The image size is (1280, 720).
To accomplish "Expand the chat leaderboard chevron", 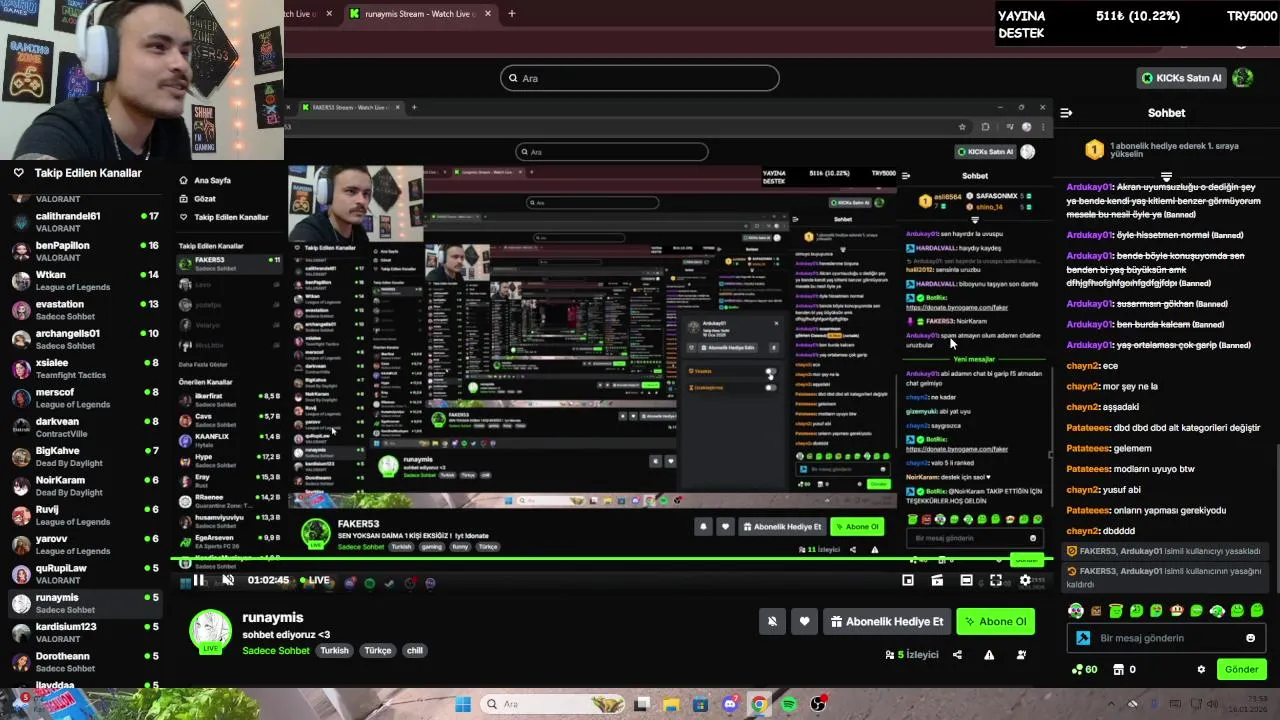I will click(1166, 176).
